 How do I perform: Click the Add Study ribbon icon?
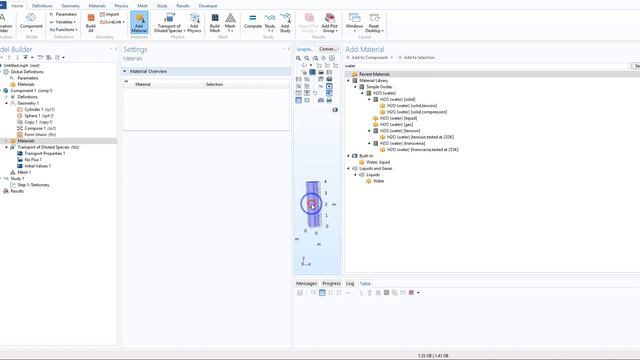coord(285,23)
